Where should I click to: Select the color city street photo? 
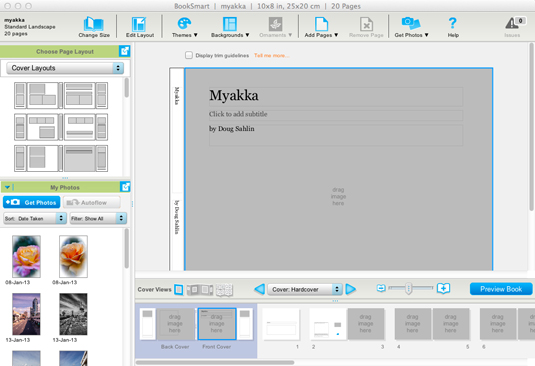pyautogui.click(x=26, y=314)
